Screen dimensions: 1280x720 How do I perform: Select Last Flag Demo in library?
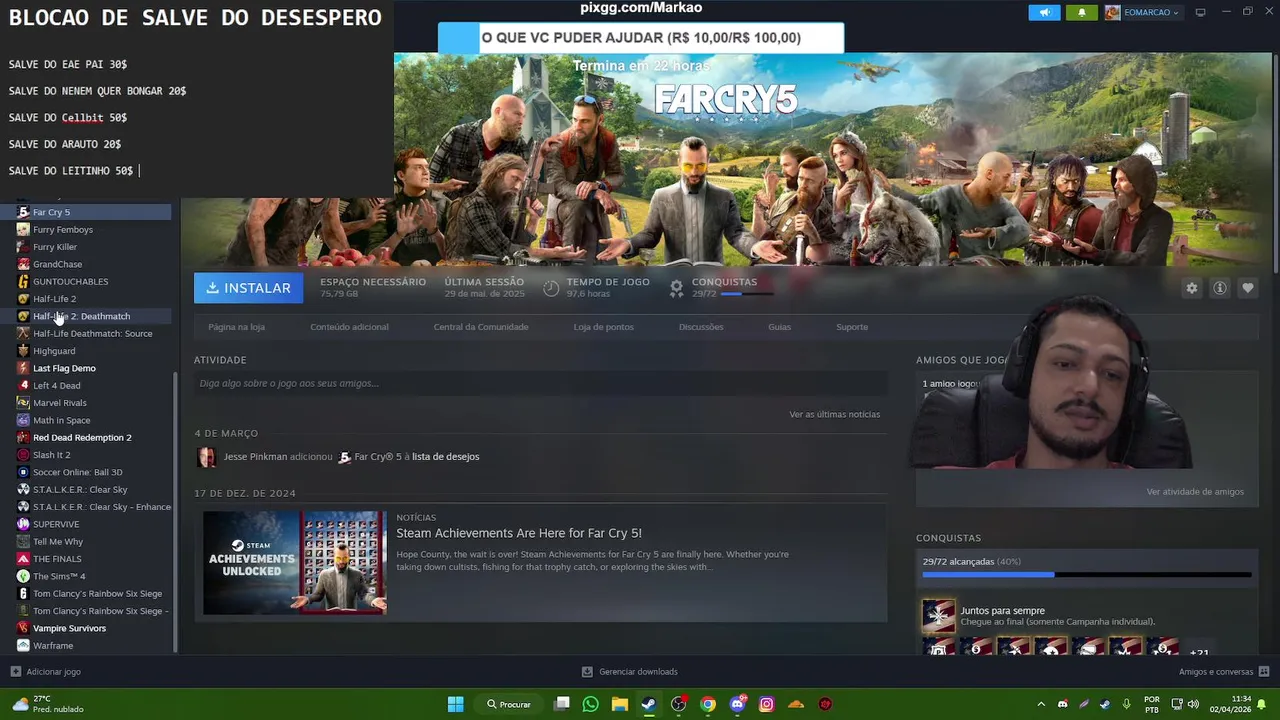pos(86,368)
